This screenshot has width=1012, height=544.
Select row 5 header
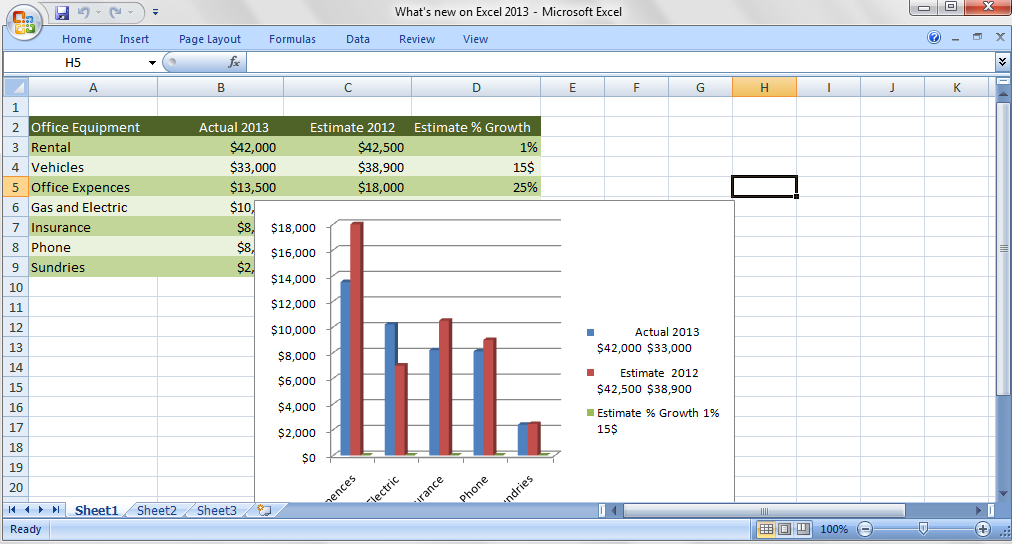click(x=15, y=187)
